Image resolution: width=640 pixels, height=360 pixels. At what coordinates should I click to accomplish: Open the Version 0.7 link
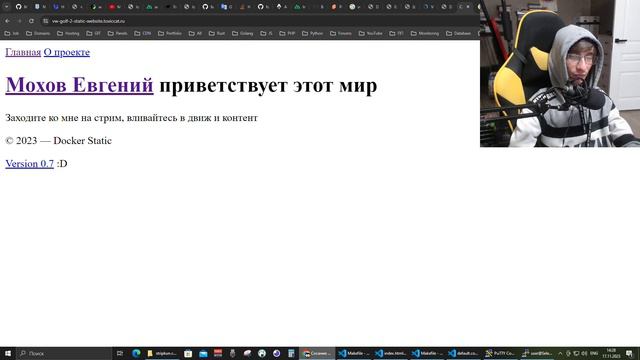click(x=29, y=163)
